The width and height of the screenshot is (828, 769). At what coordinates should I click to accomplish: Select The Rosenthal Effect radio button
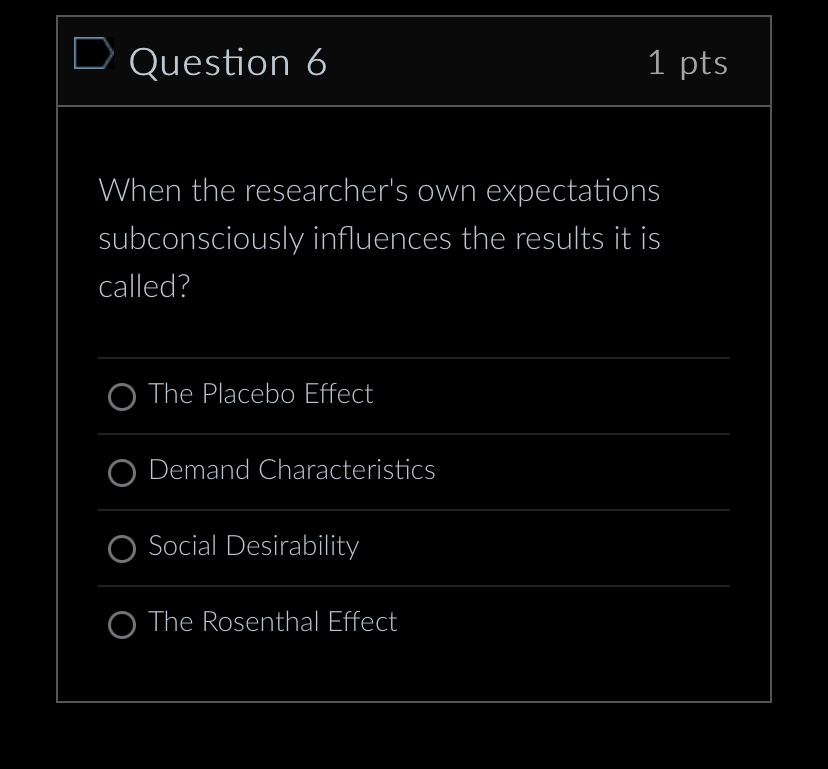click(121, 625)
